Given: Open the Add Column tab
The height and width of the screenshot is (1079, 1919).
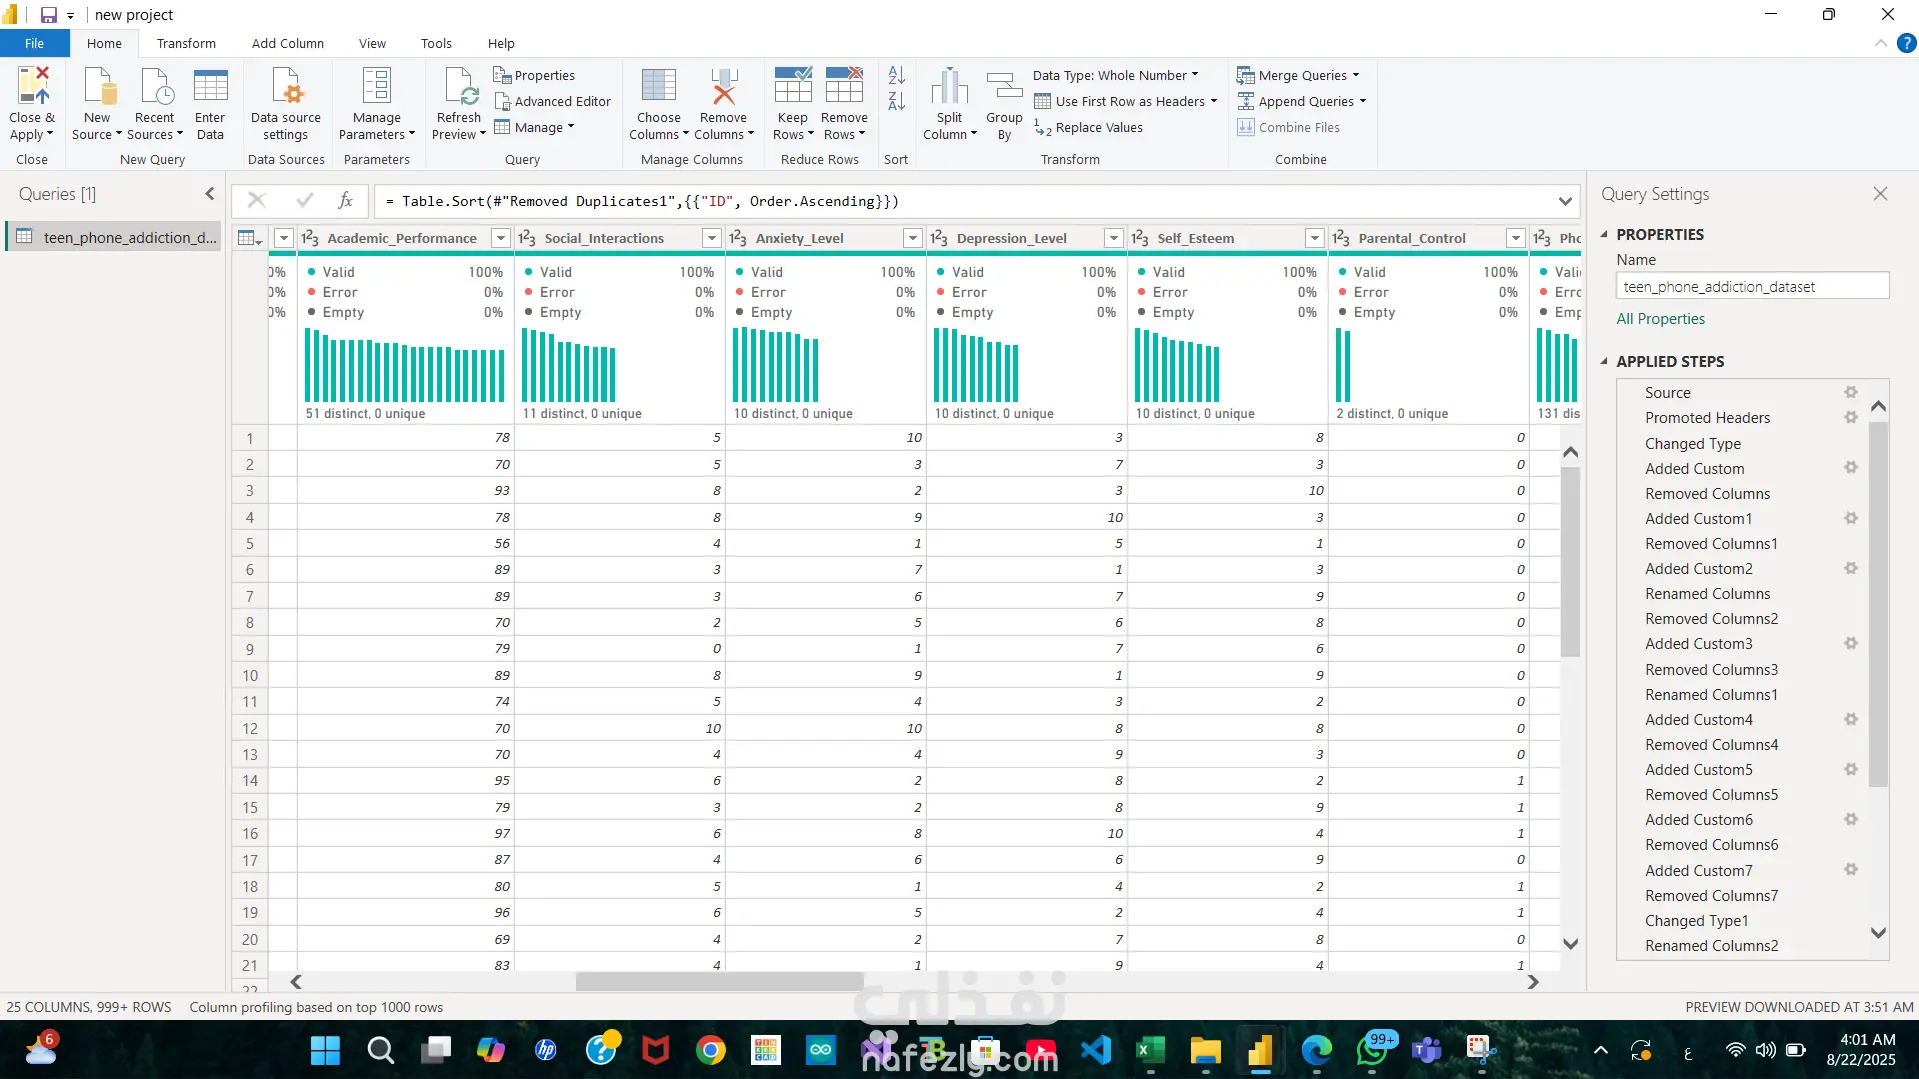Looking at the screenshot, I should tap(287, 43).
